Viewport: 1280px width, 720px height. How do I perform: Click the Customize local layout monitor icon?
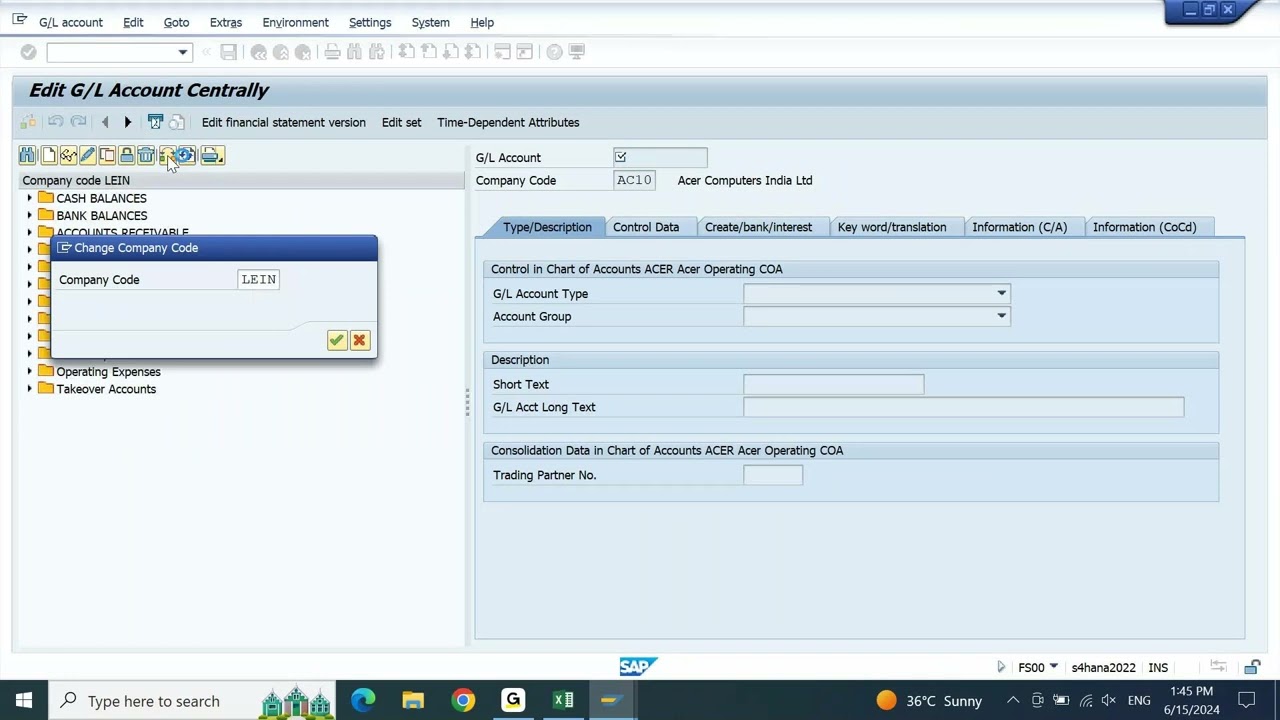577,52
